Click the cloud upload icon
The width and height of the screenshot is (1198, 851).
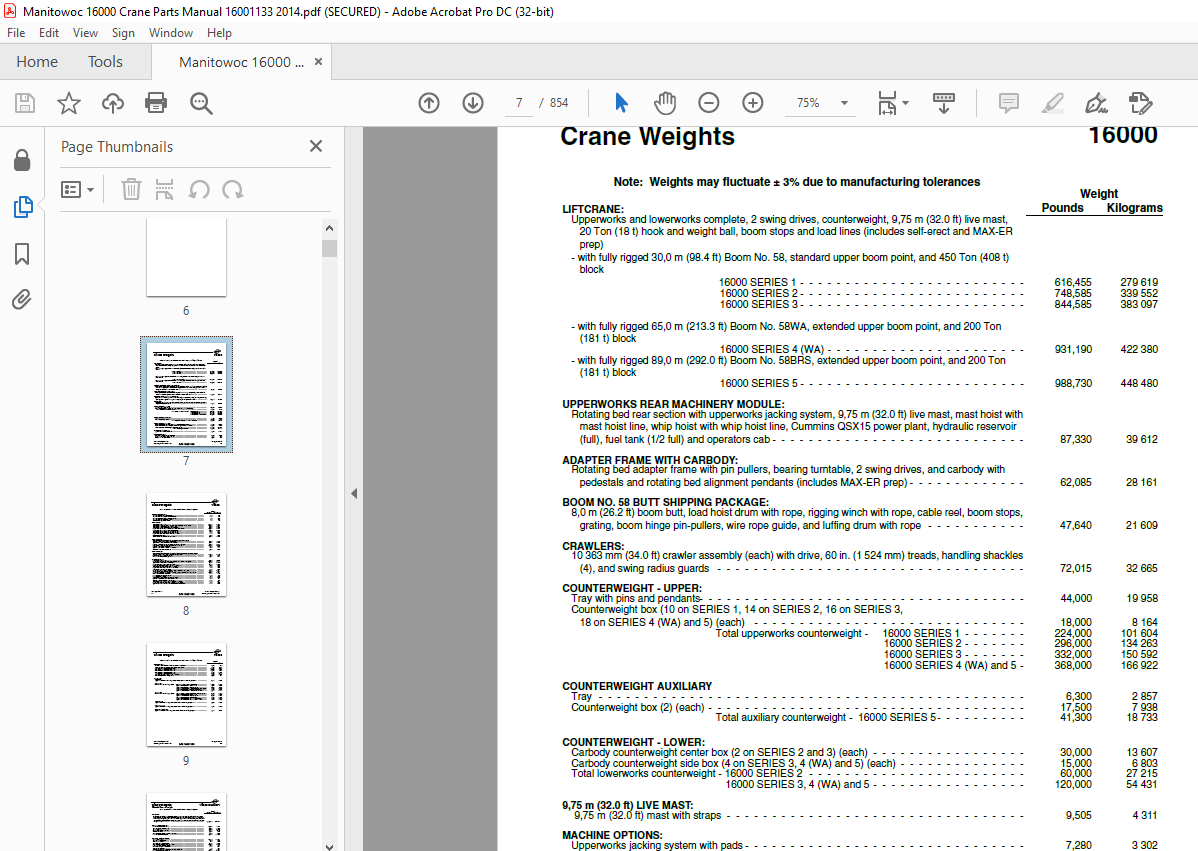(112, 103)
